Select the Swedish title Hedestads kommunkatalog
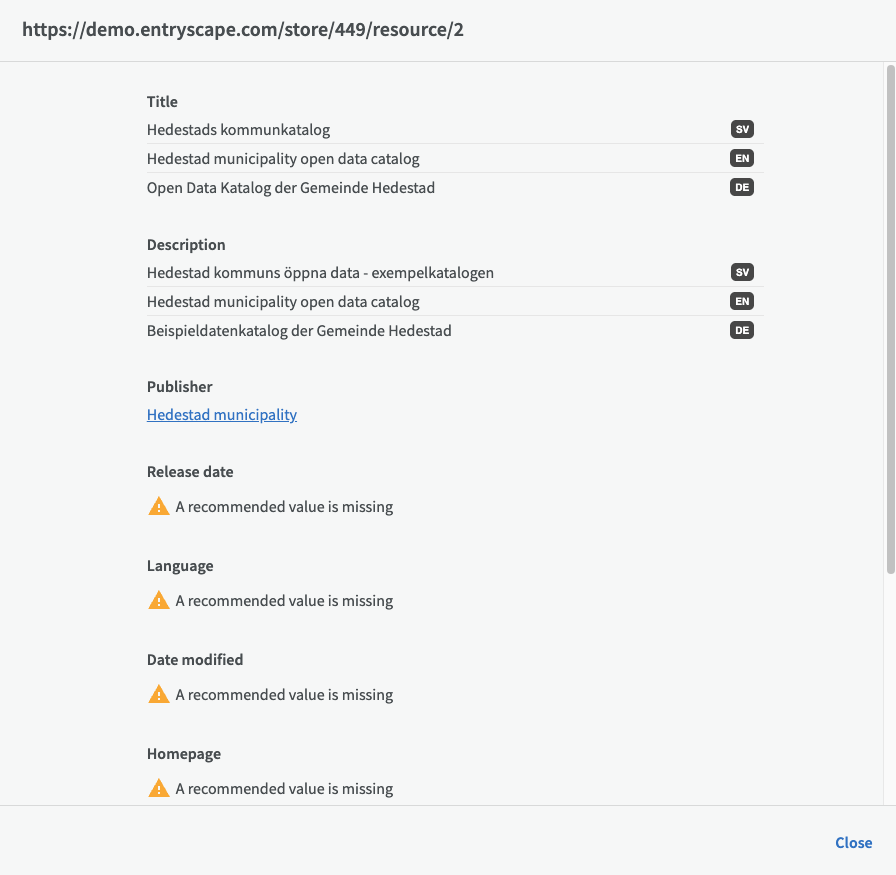896x875 pixels. (x=238, y=130)
